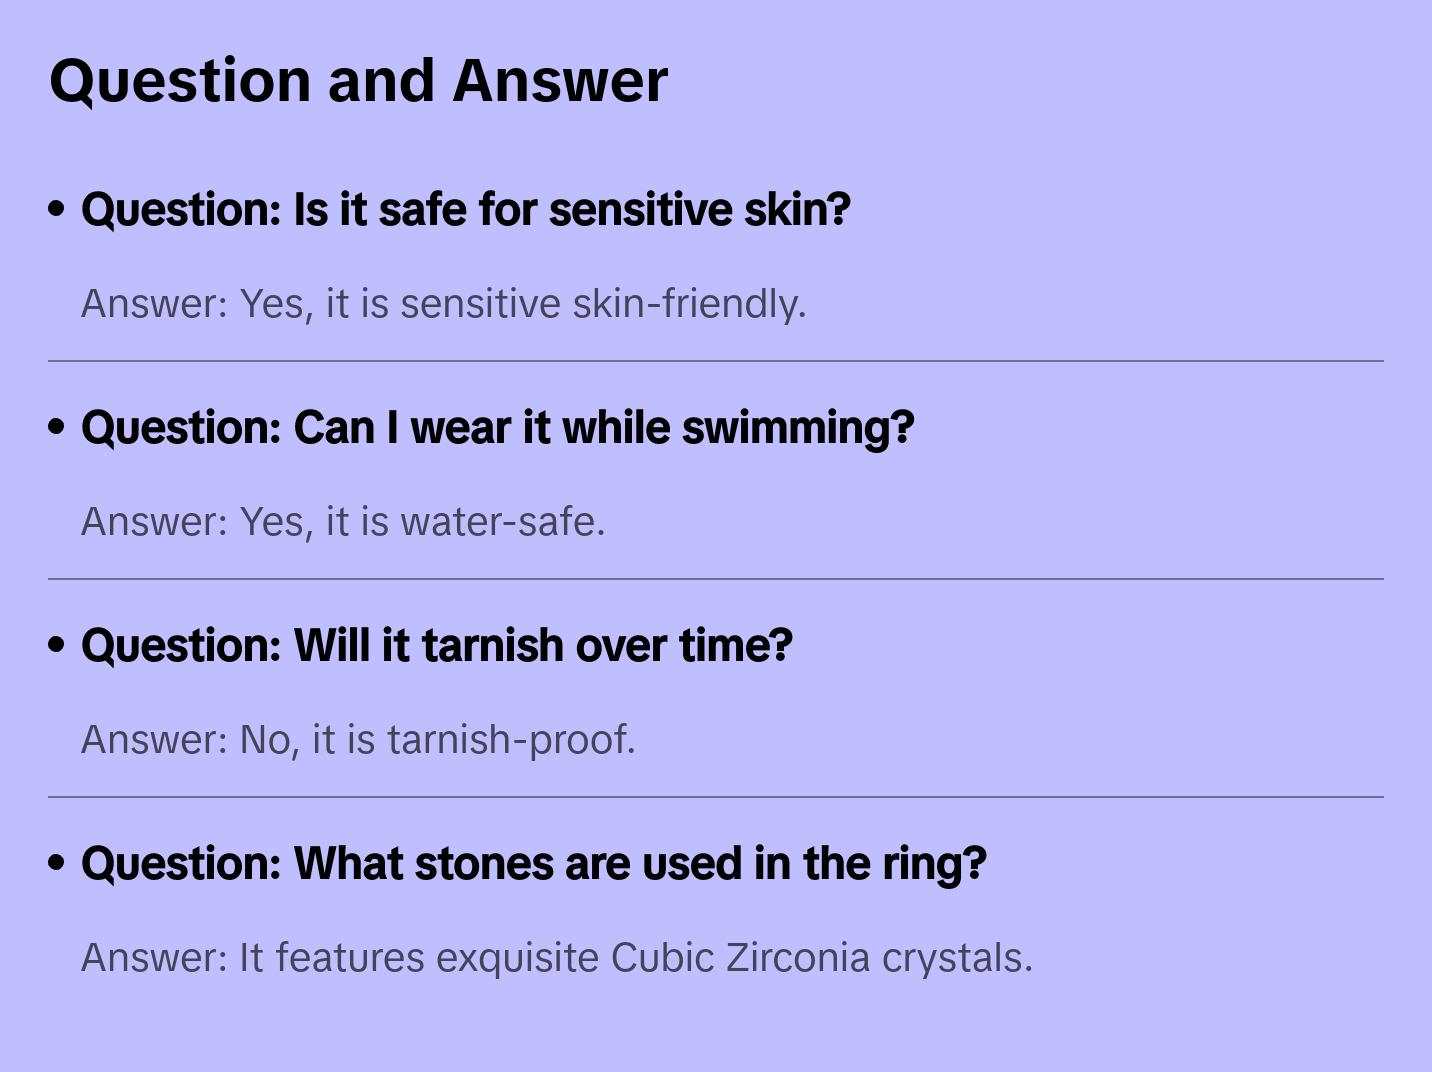Expand the tarnish over time question
The width and height of the screenshot is (1432, 1072).
pos(436,646)
